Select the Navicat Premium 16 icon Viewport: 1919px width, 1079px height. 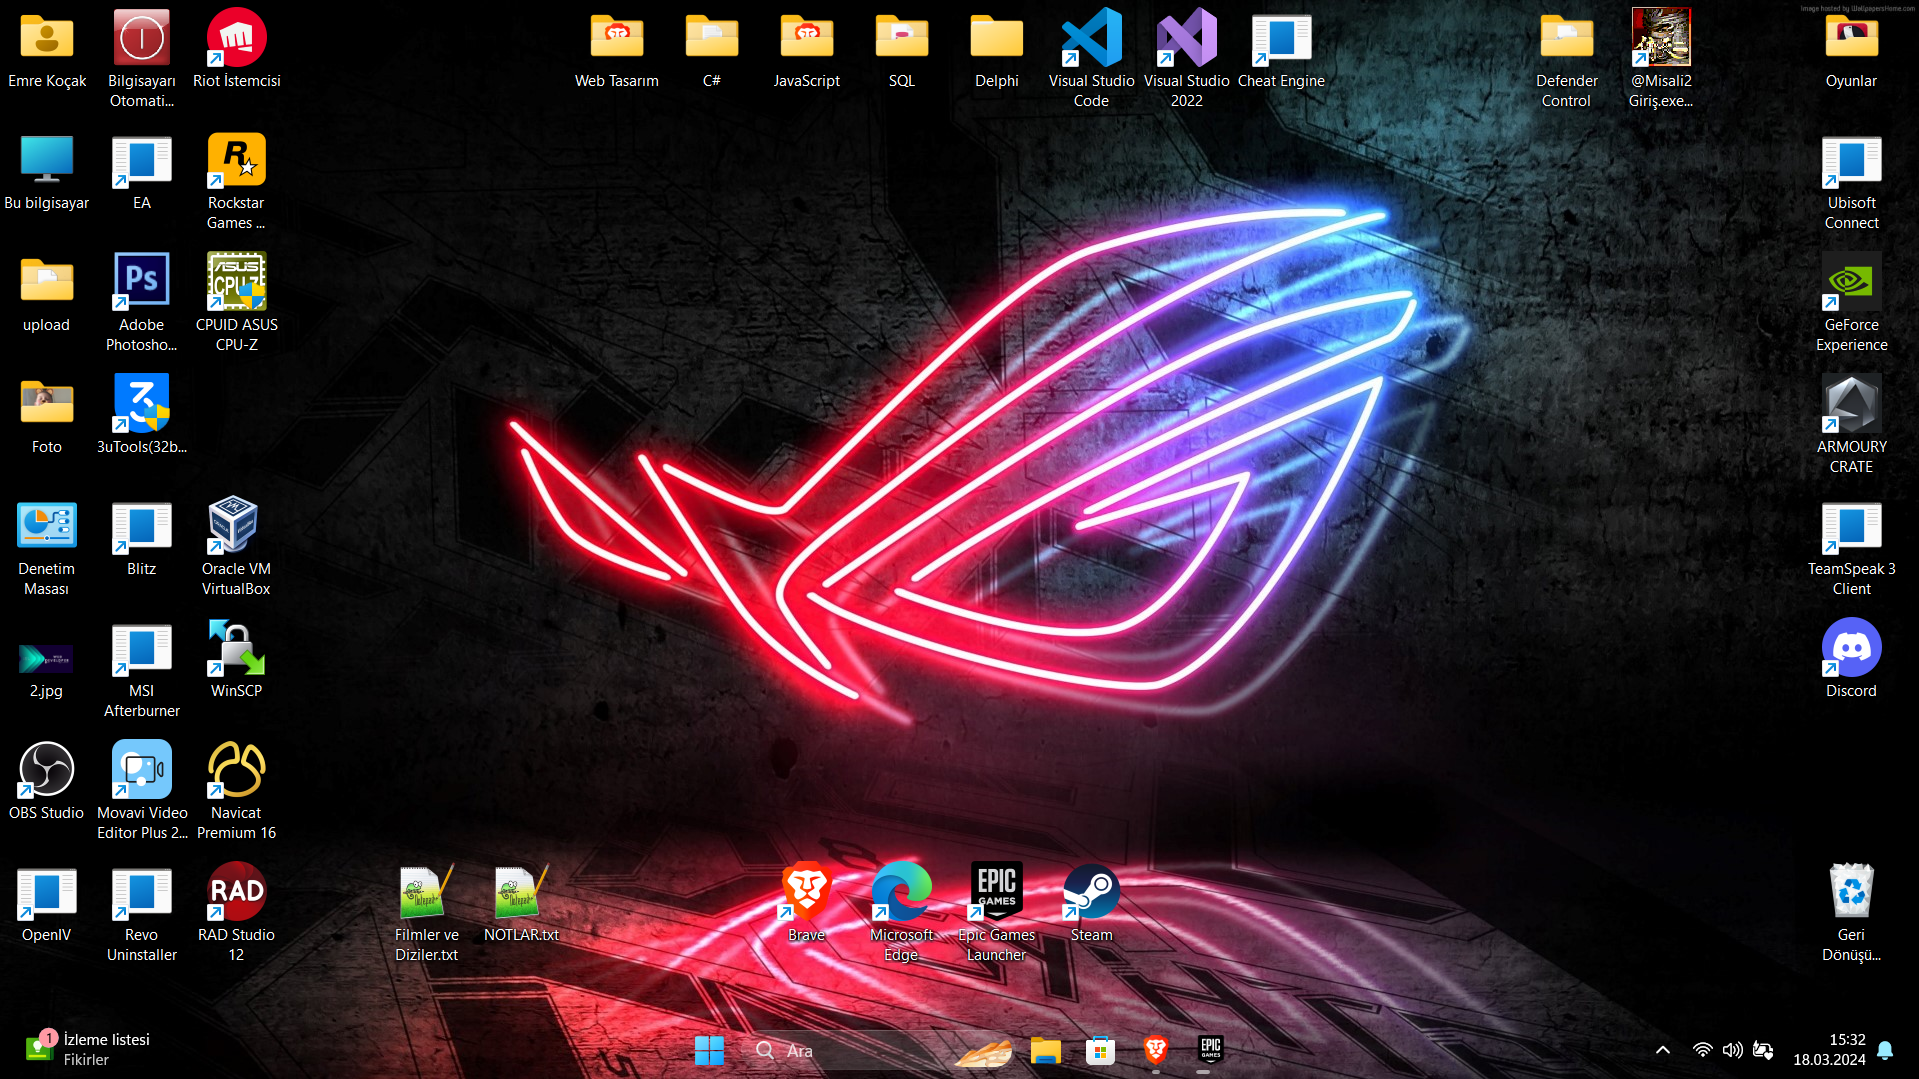[237, 792]
